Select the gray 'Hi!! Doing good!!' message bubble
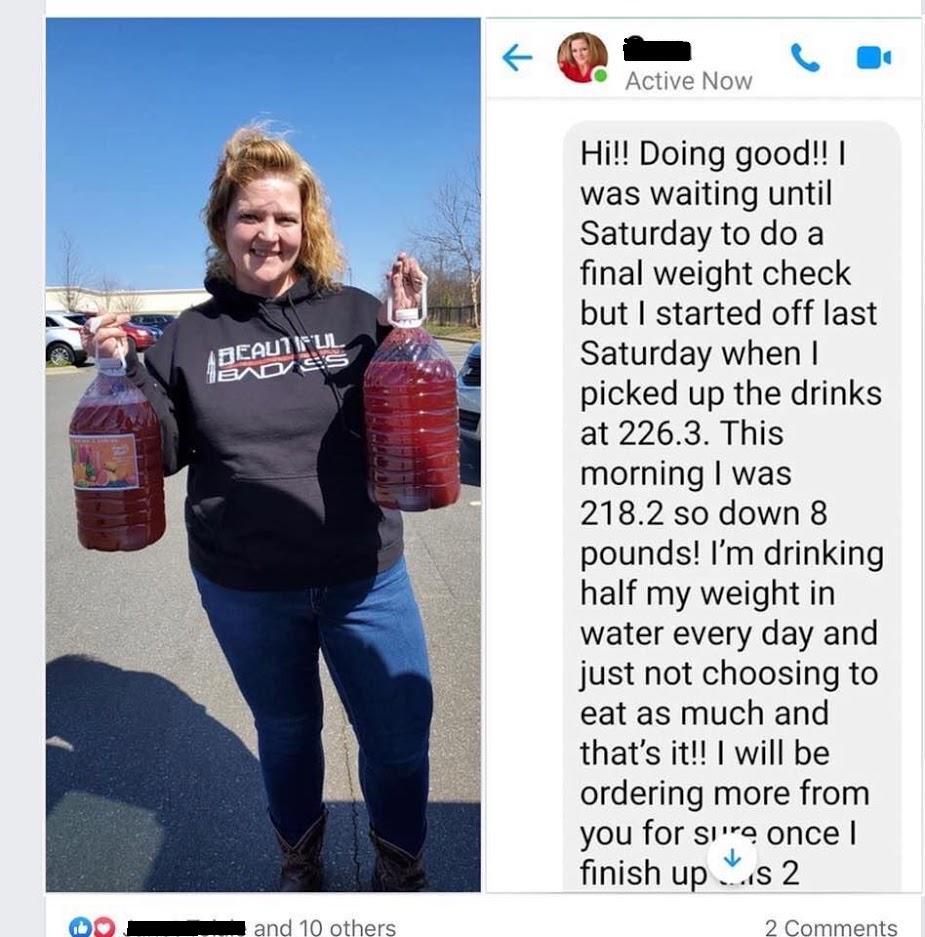Screen dimensions: 925x937 tap(731, 507)
